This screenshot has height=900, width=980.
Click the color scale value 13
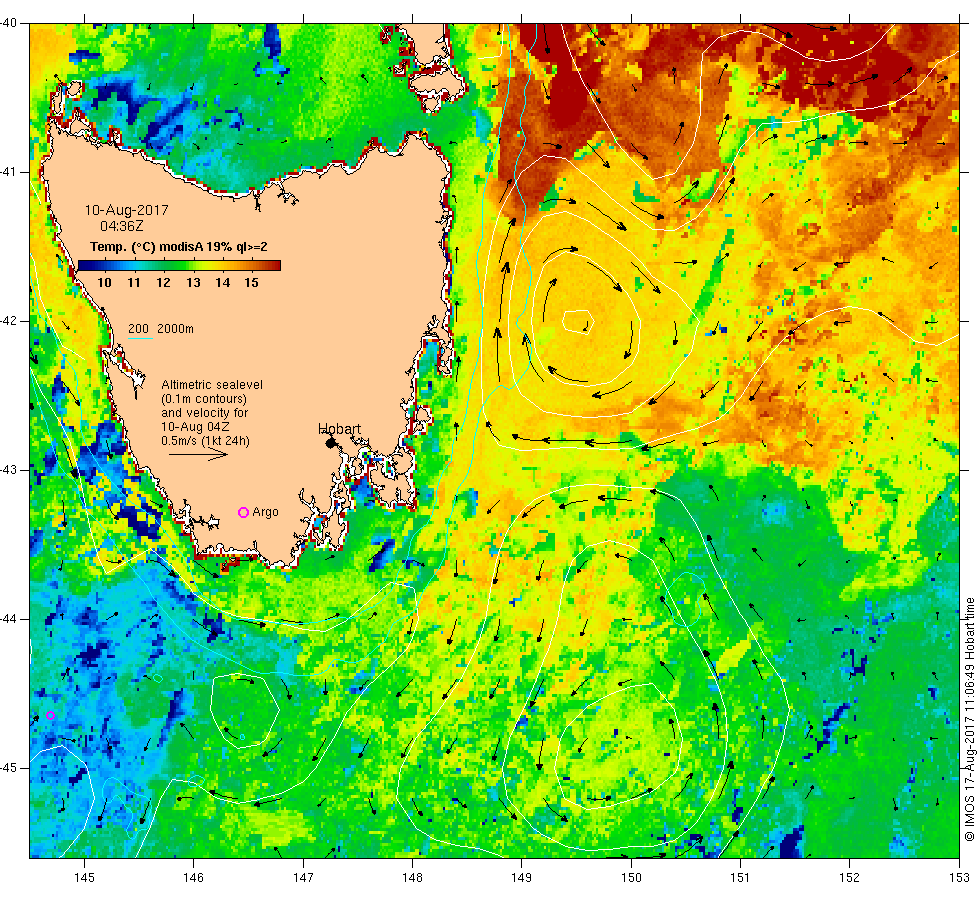(193, 282)
